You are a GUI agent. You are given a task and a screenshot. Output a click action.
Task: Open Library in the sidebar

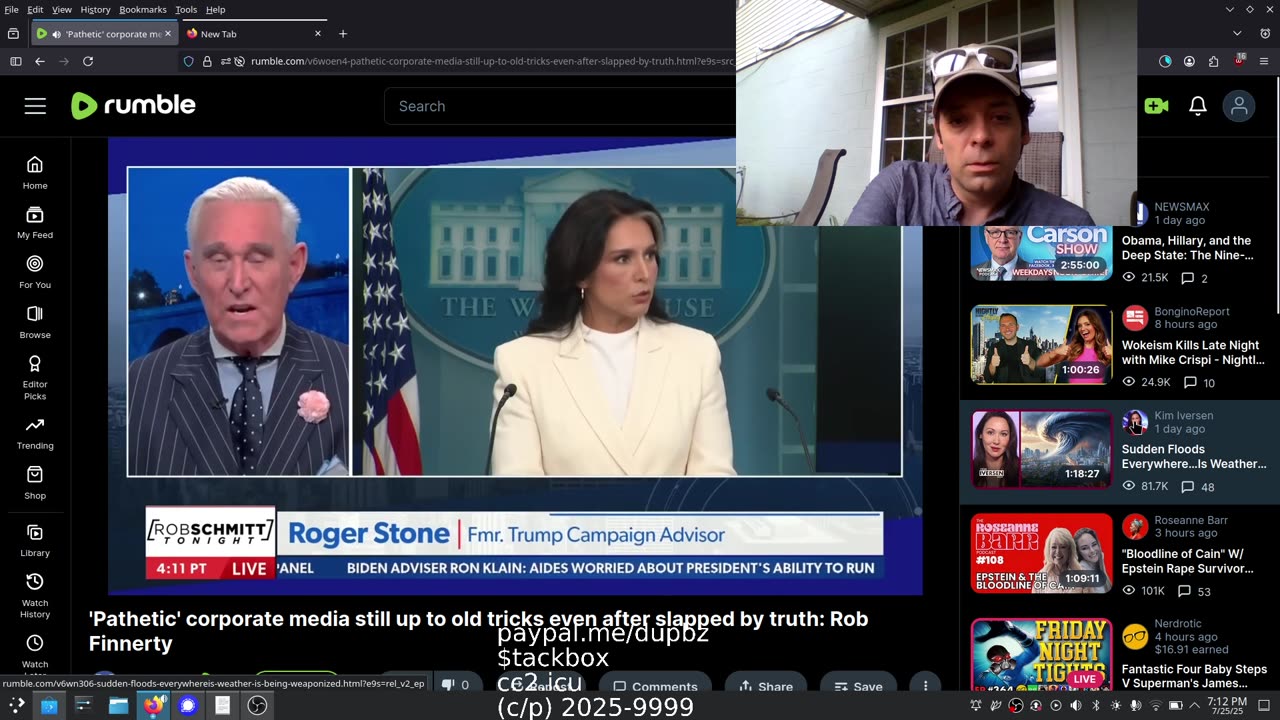pyautogui.click(x=35, y=540)
